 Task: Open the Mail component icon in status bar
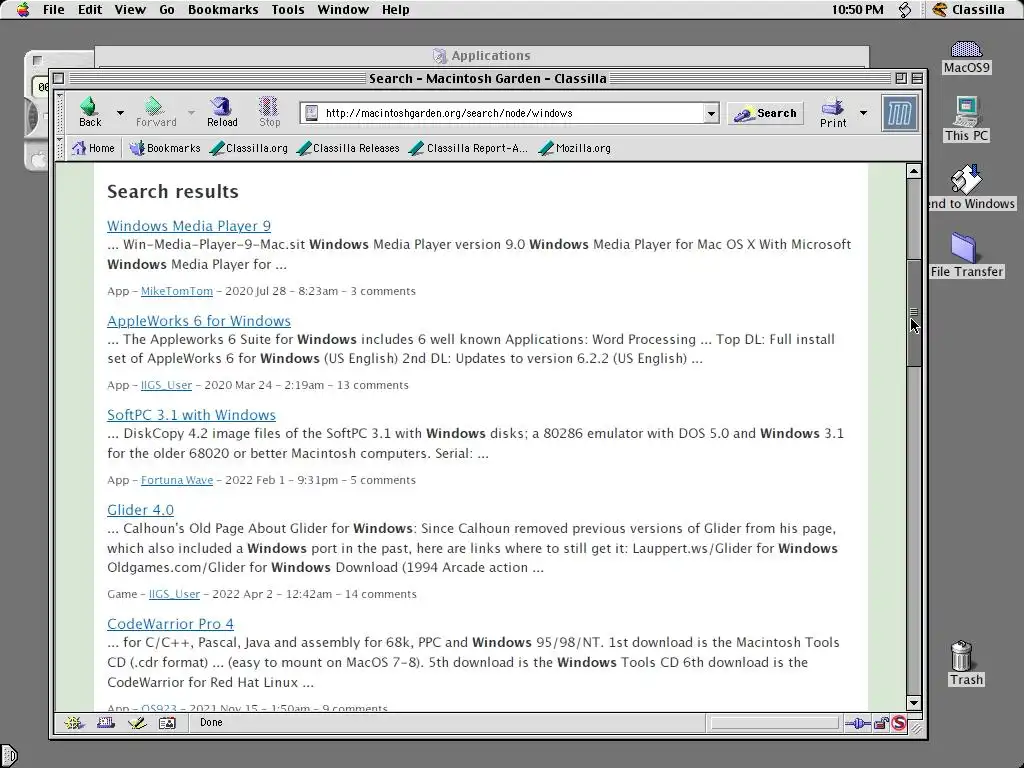[x=106, y=723]
